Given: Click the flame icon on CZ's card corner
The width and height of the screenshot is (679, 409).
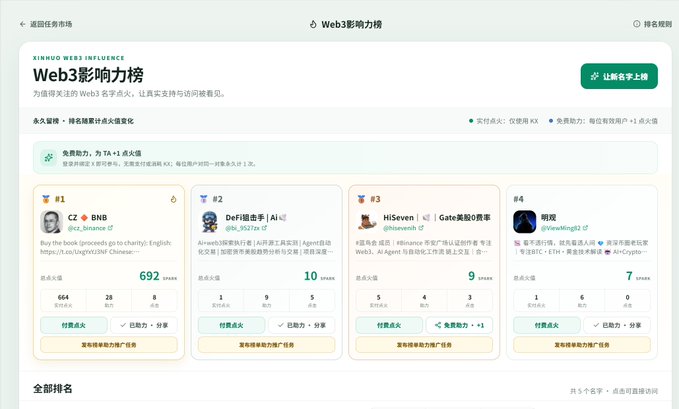Looking at the screenshot, I should pos(173,199).
